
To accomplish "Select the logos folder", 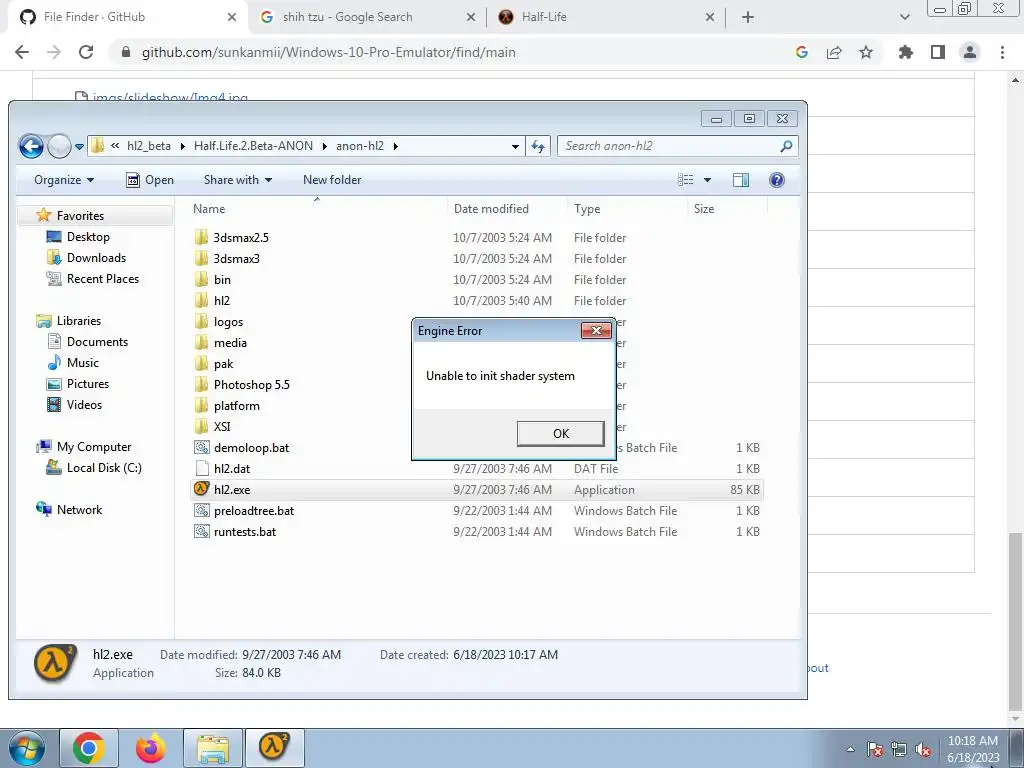I will pos(228,321).
